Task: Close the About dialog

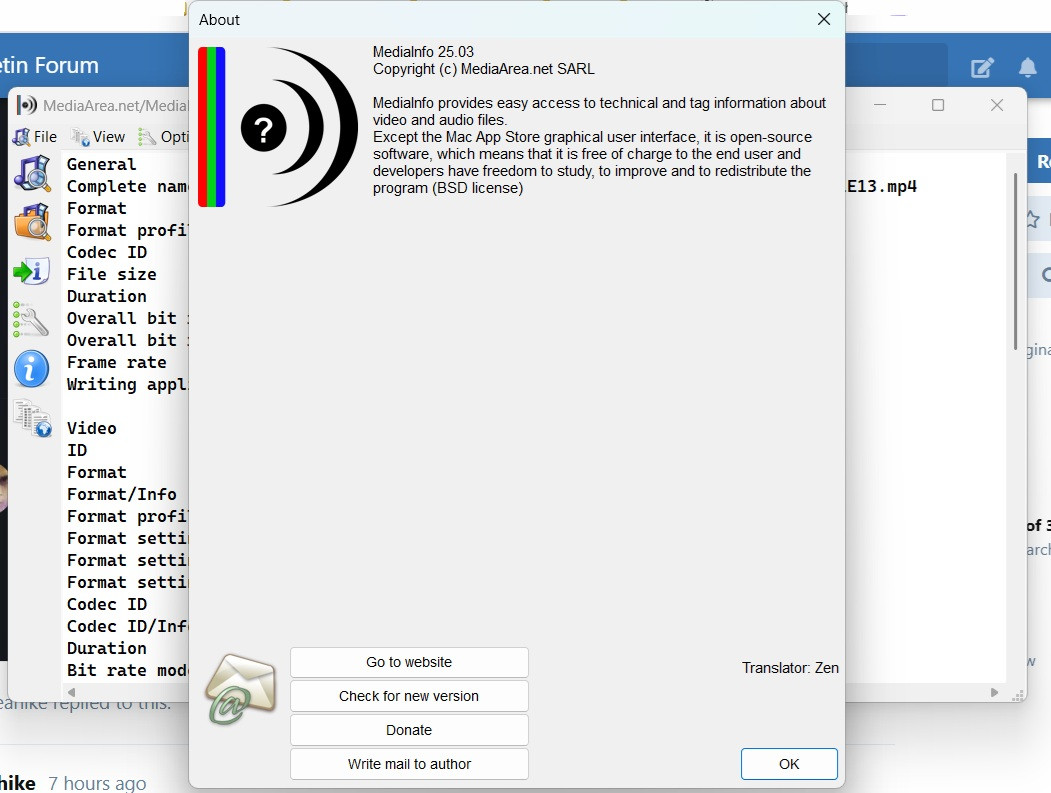Action: click(x=824, y=19)
